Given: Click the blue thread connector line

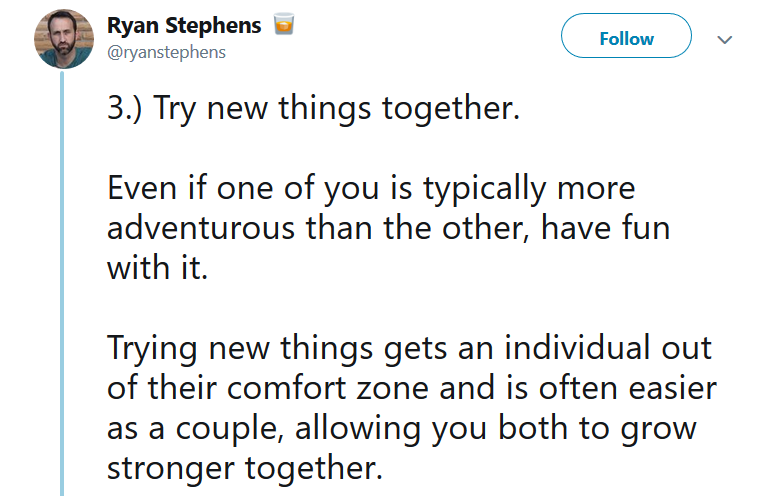Looking at the screenshot, I should coord(62,283).
